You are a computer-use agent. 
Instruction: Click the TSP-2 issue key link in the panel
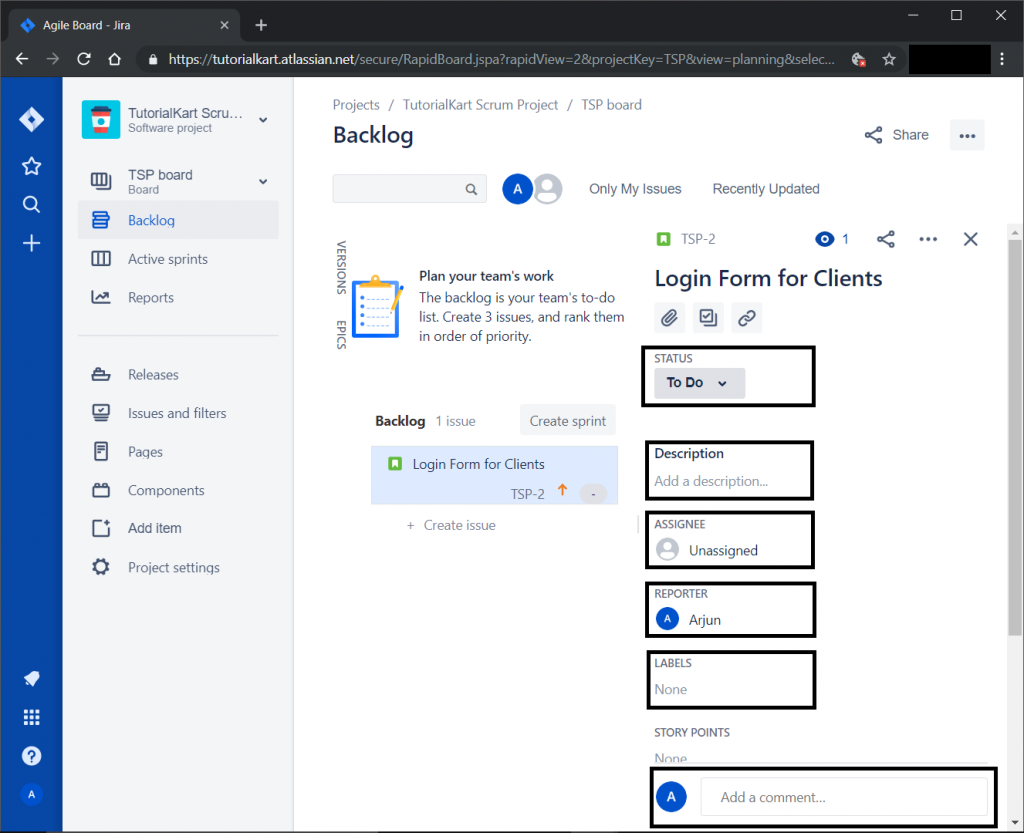tap(697, 240)
